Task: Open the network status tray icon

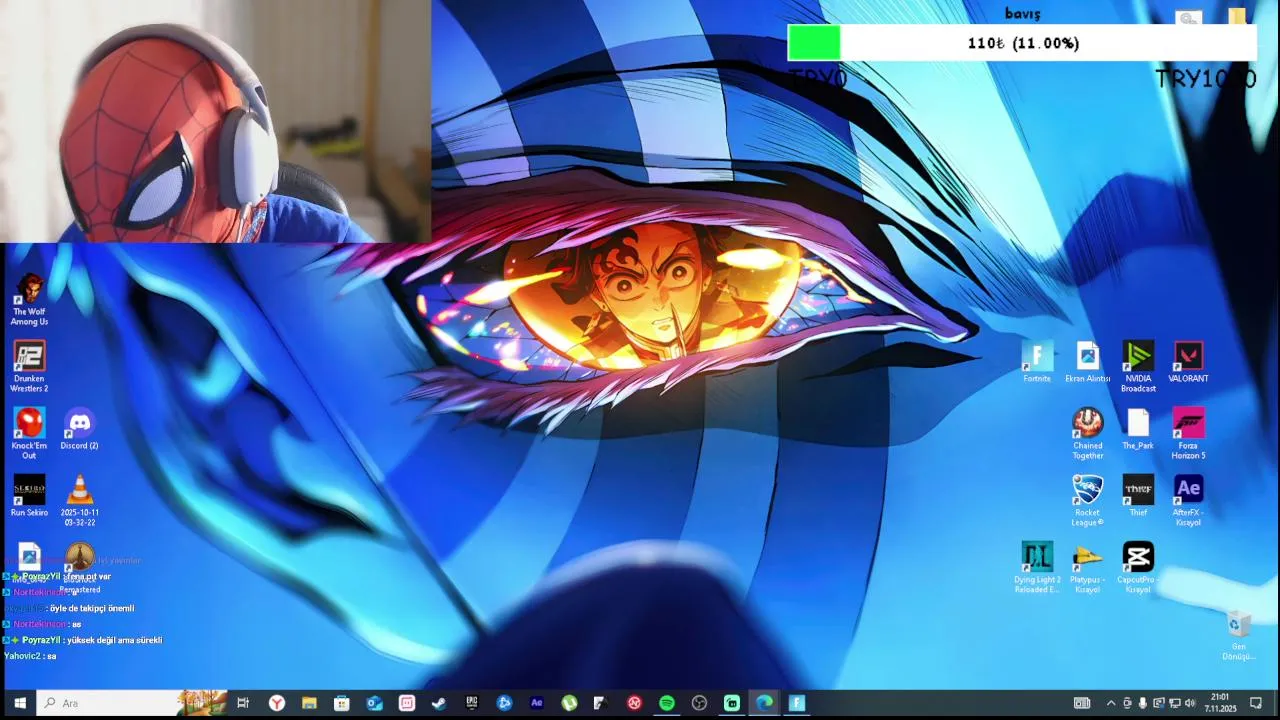Action: click(1175, 703)
